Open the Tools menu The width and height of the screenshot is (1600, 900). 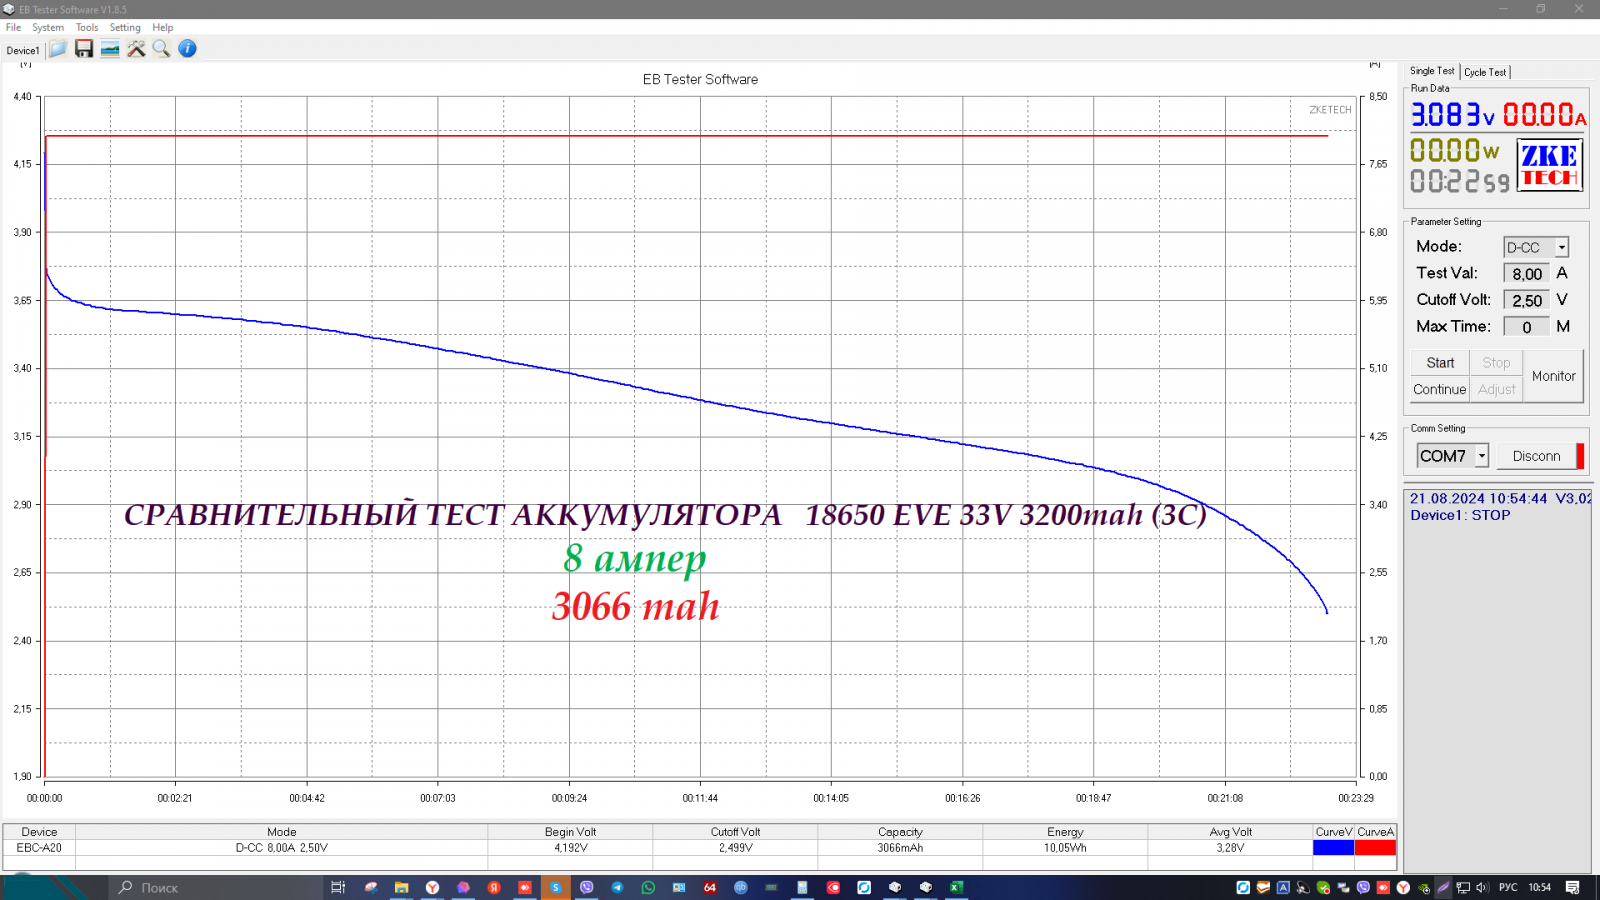(x=87, y=28)
